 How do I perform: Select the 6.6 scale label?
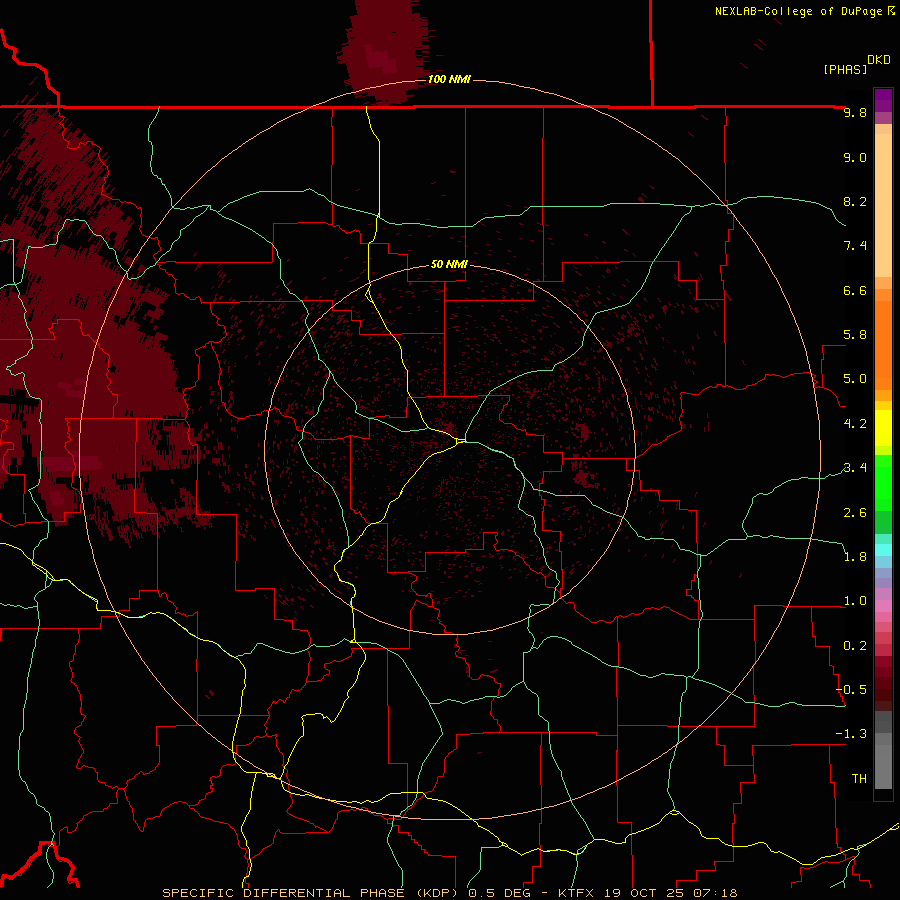click(855, 290)
